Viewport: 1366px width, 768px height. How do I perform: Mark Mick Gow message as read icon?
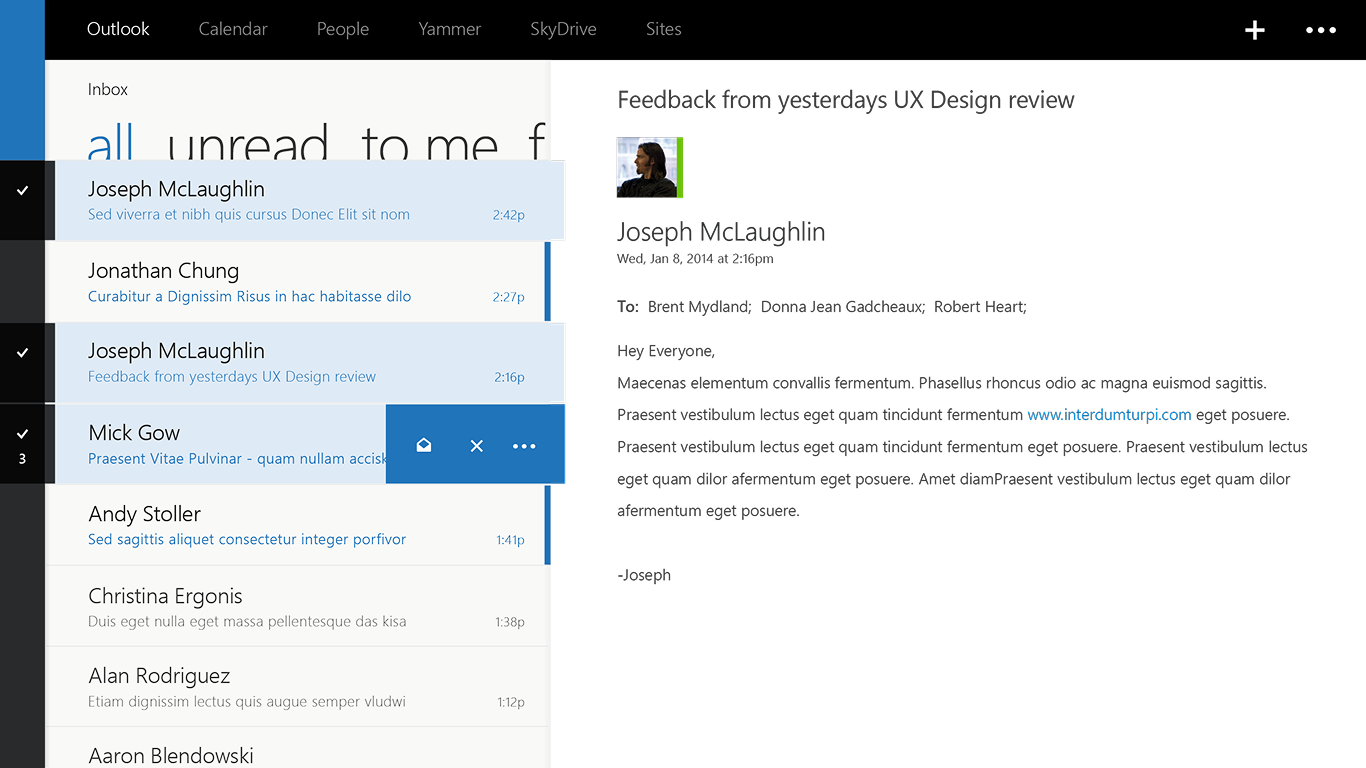[x=424, y=445]
